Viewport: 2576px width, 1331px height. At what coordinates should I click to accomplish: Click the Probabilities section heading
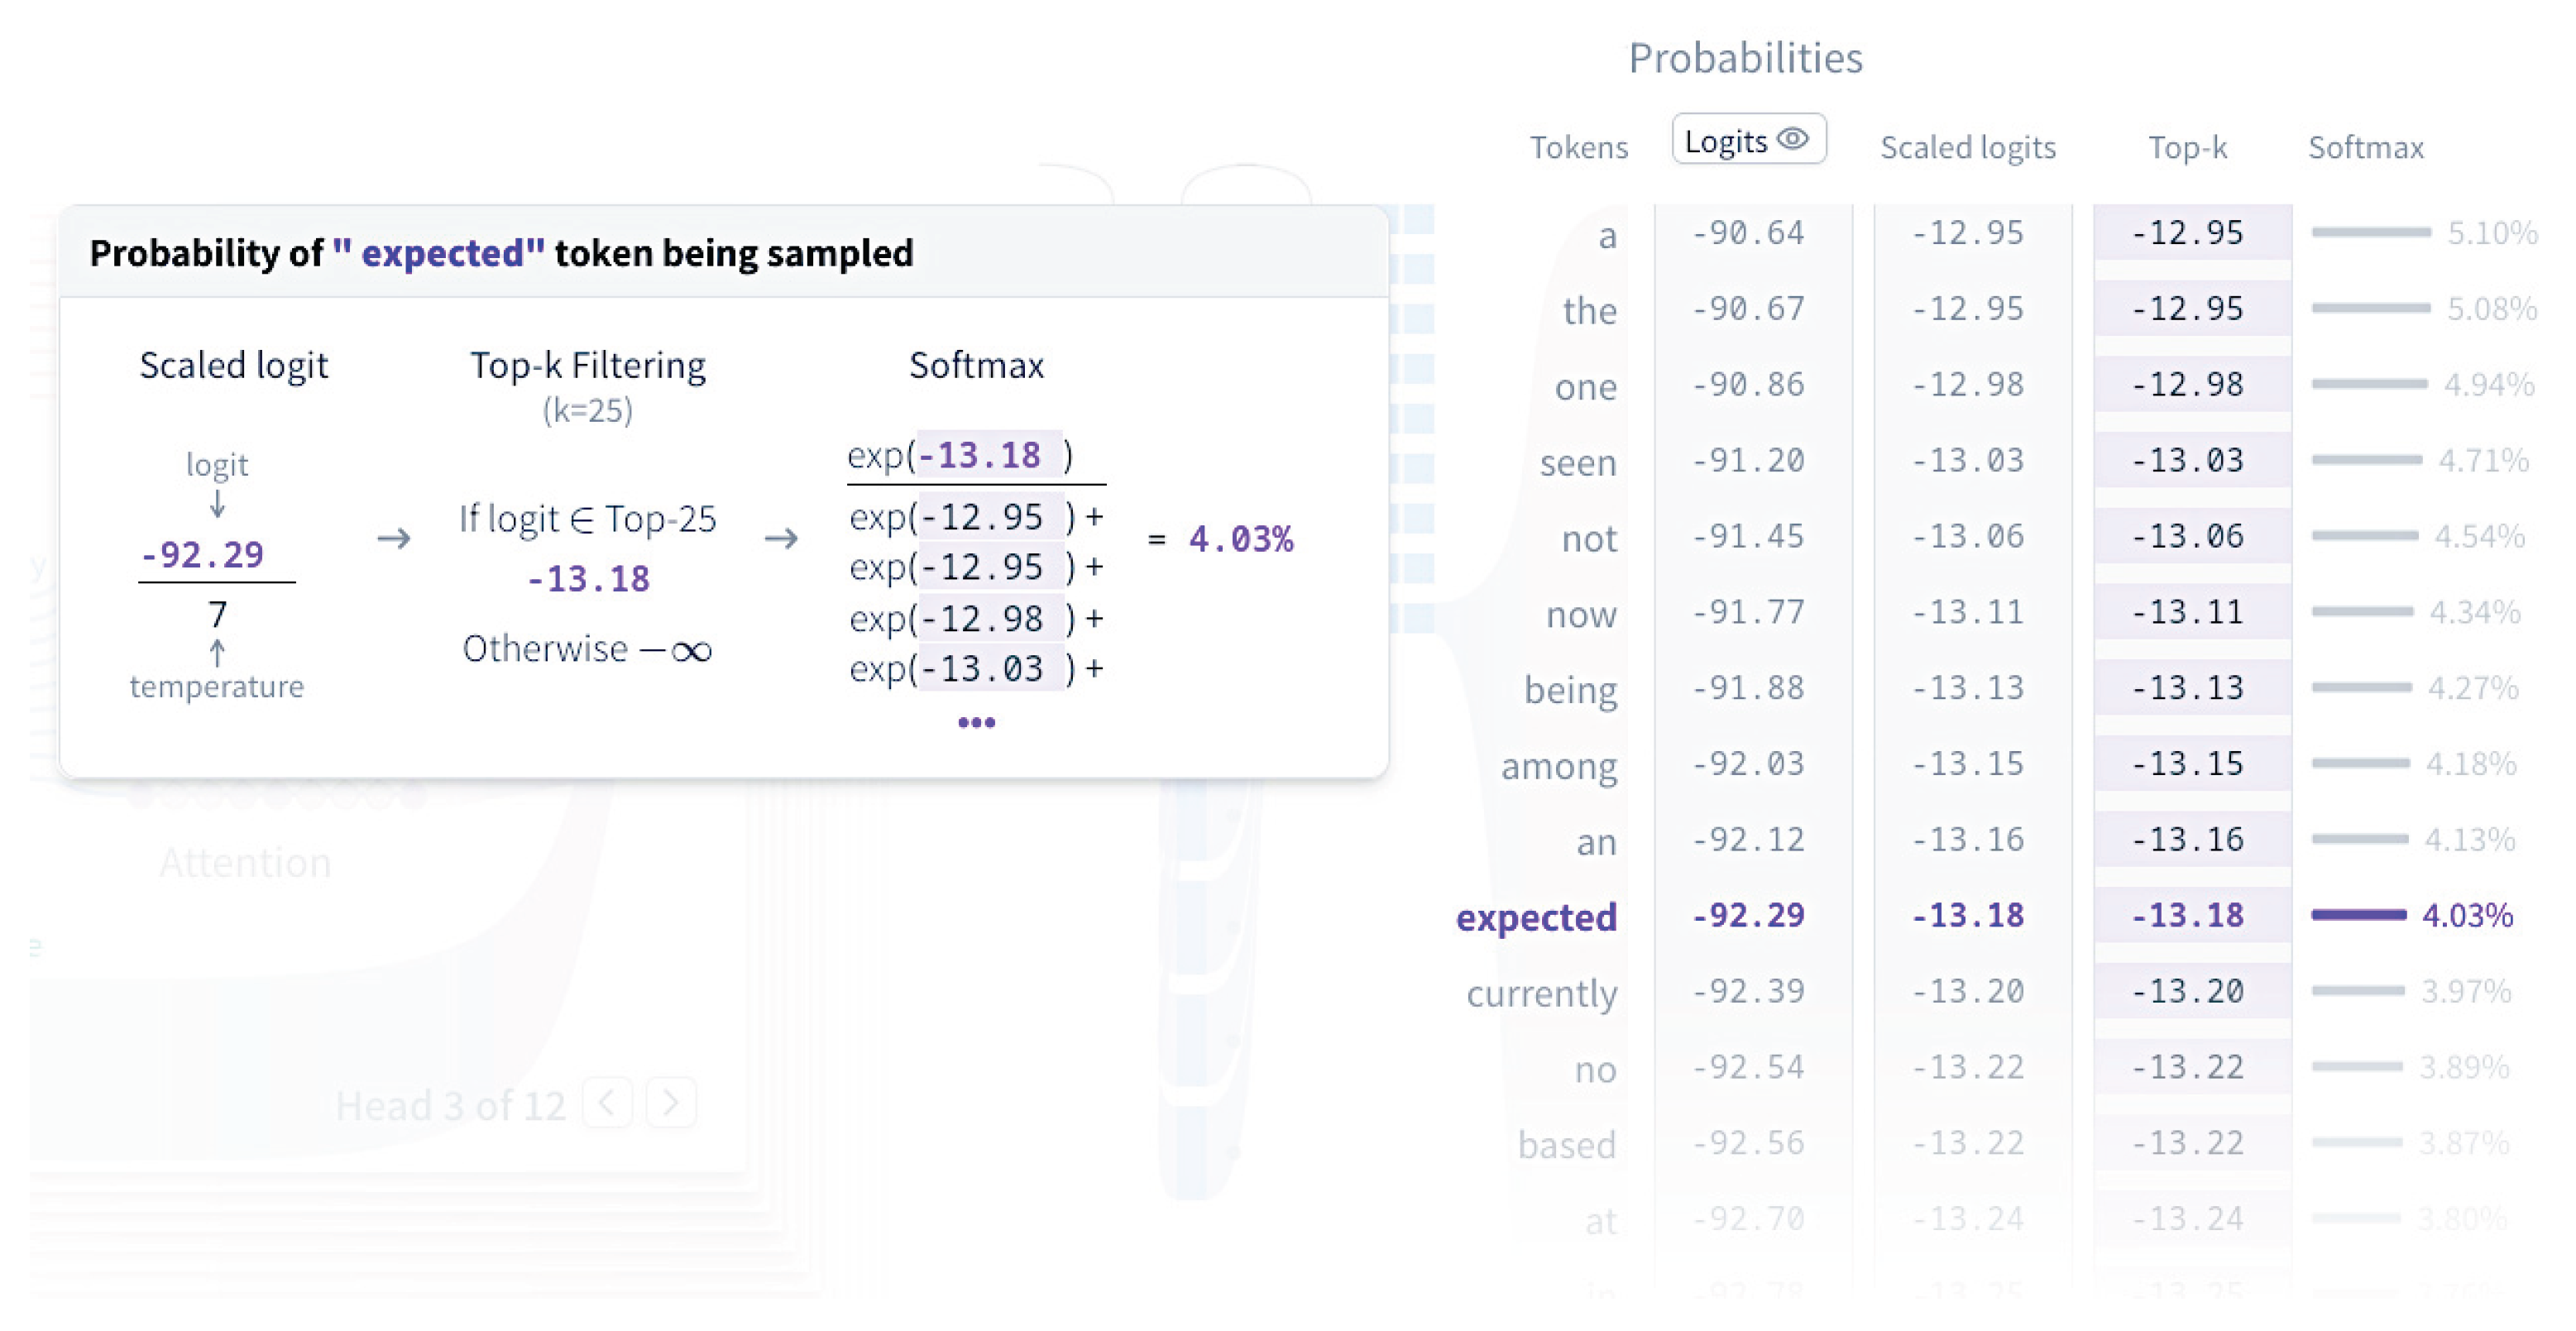pos(1745,58)
